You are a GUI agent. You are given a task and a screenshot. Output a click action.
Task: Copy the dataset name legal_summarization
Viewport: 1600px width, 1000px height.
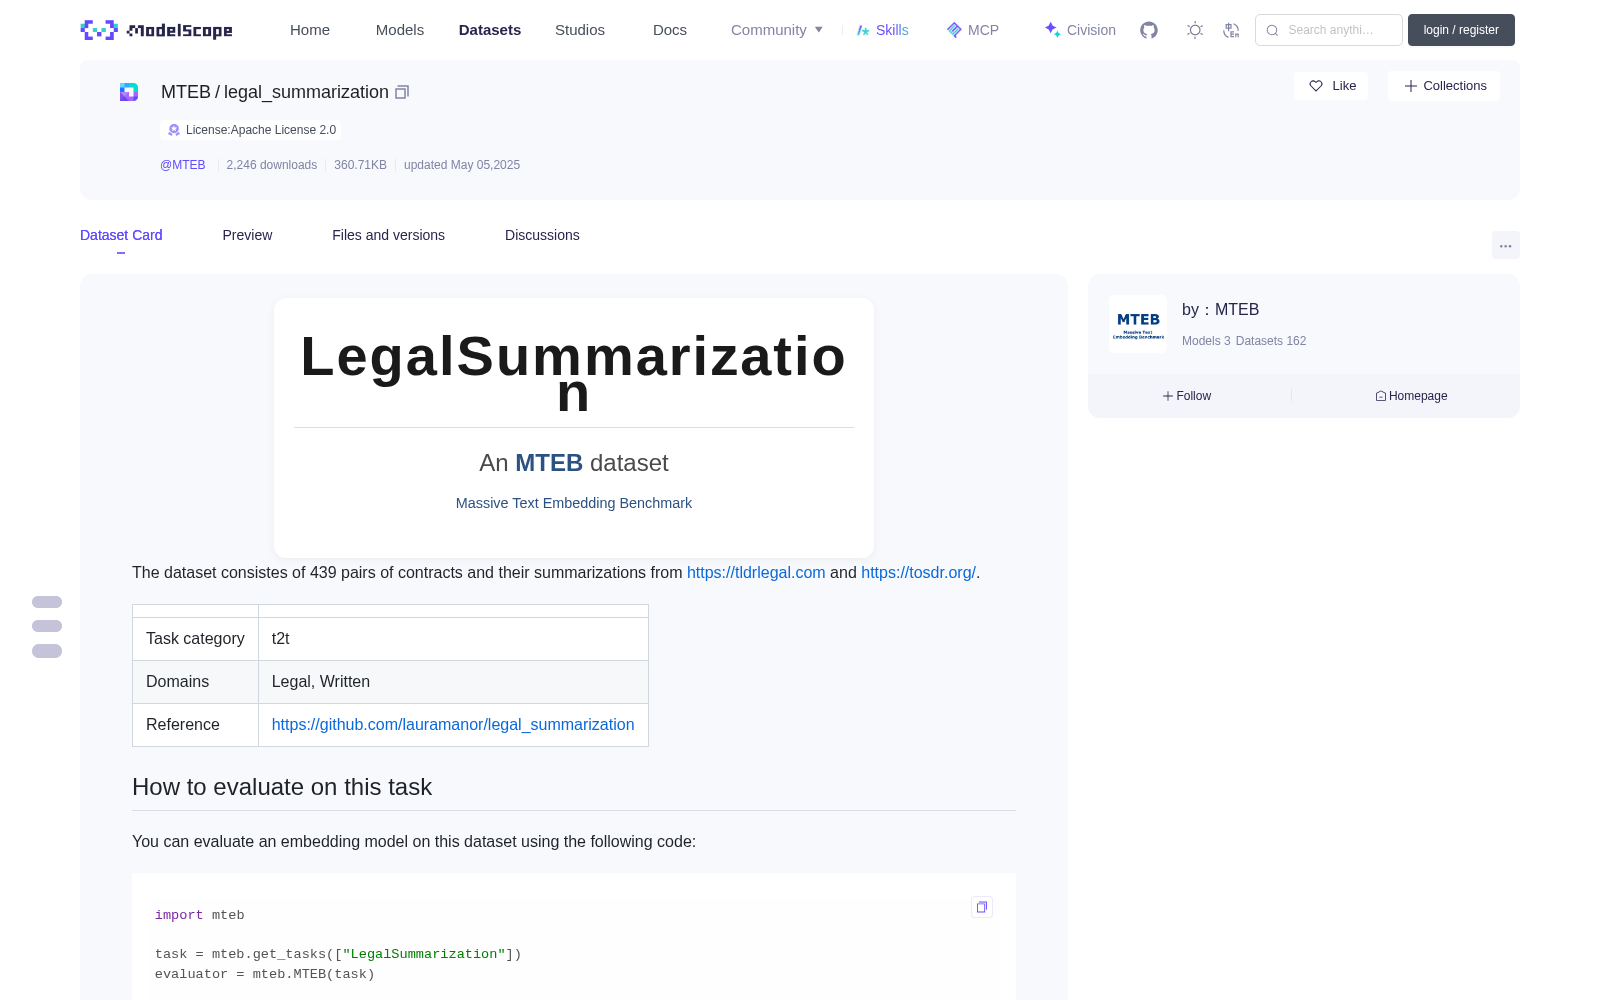coord(402,92)
